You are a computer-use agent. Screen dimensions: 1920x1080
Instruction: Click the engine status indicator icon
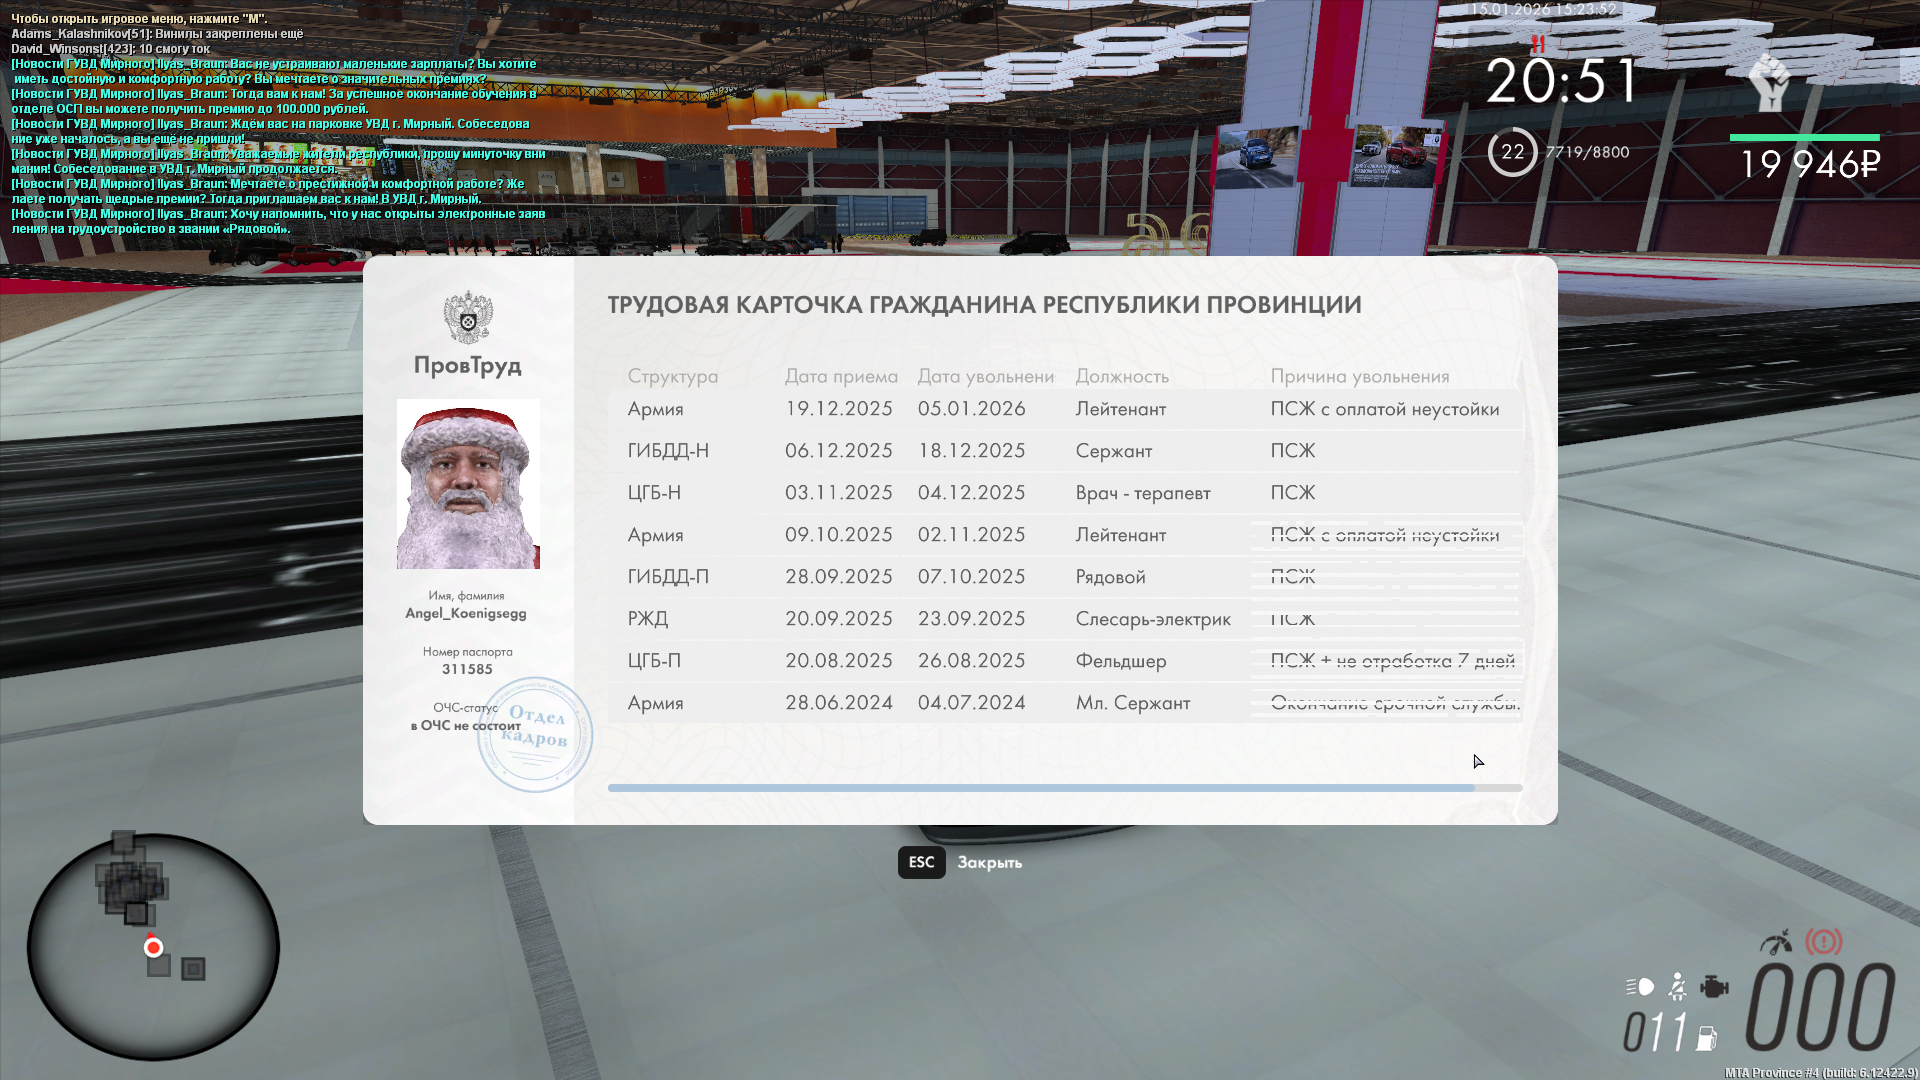click(1714, 987)
